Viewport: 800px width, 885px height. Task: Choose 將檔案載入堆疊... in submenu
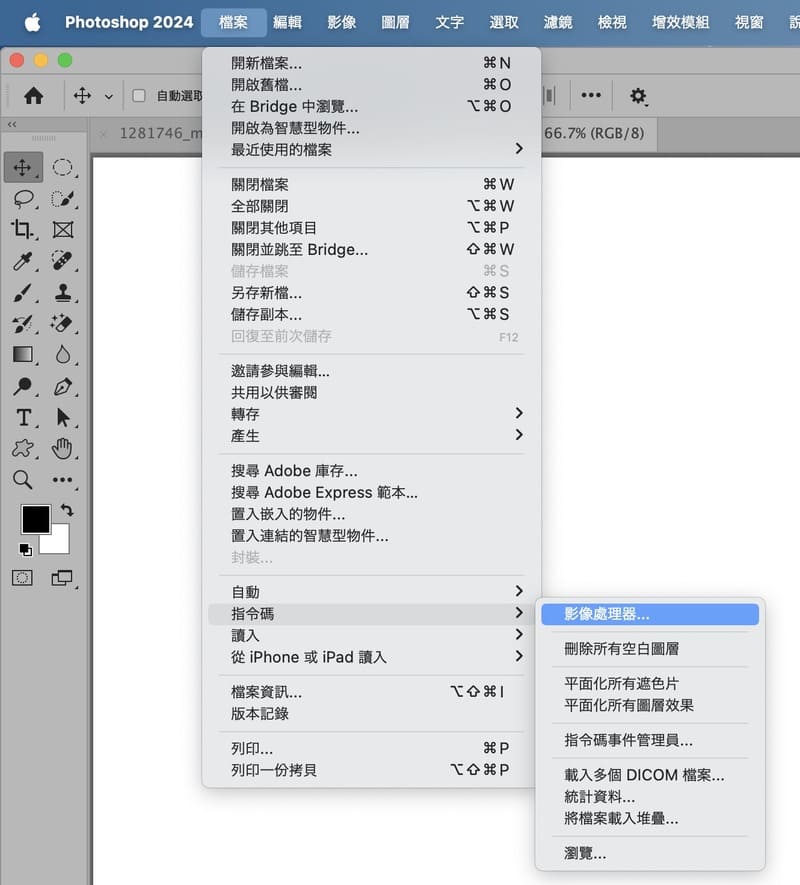(x=650, y=818)
